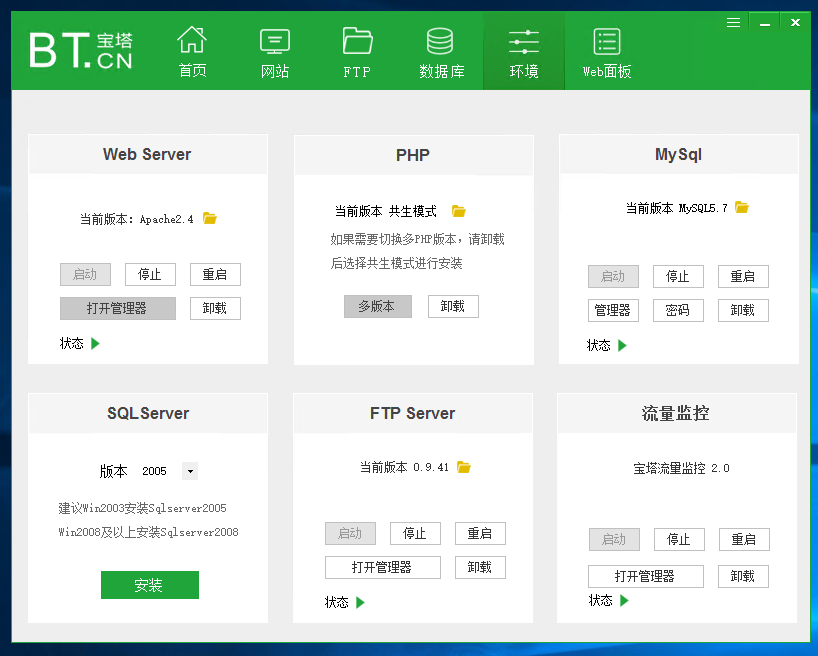Restart MySql with 重启

(743, 277)
